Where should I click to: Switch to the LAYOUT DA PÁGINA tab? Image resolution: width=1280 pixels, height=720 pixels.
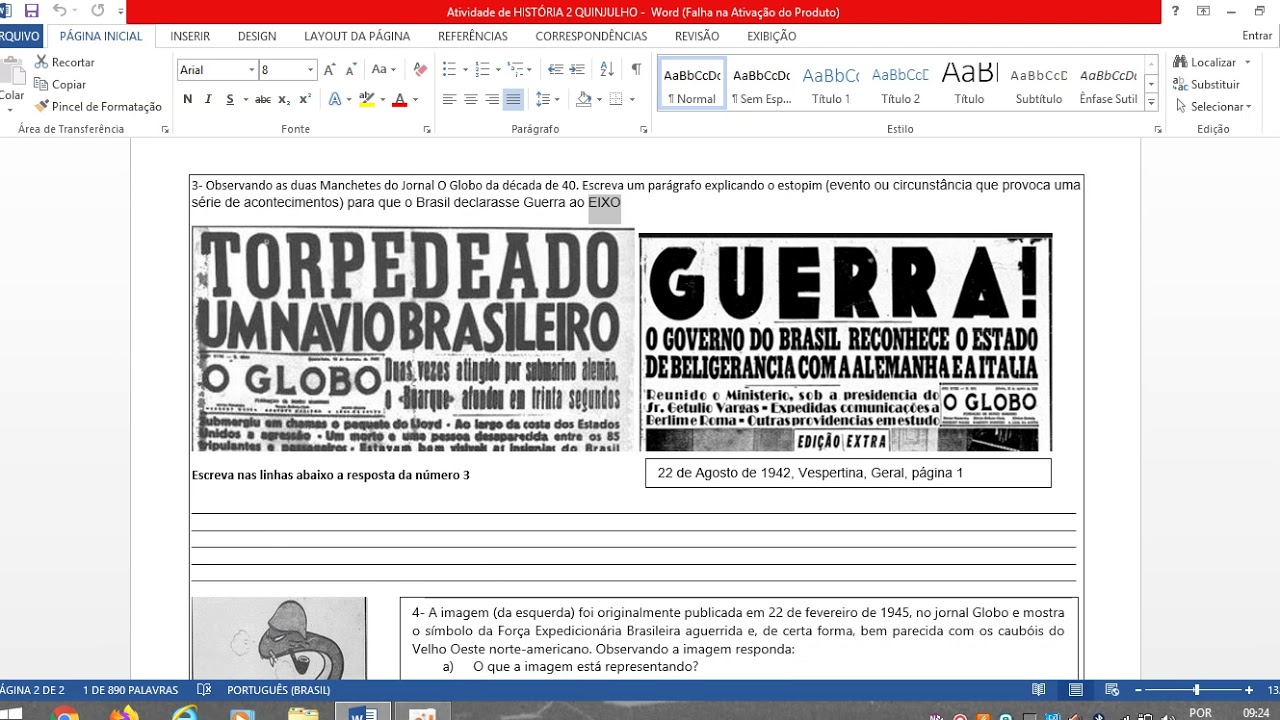click(x=357, y=36)
